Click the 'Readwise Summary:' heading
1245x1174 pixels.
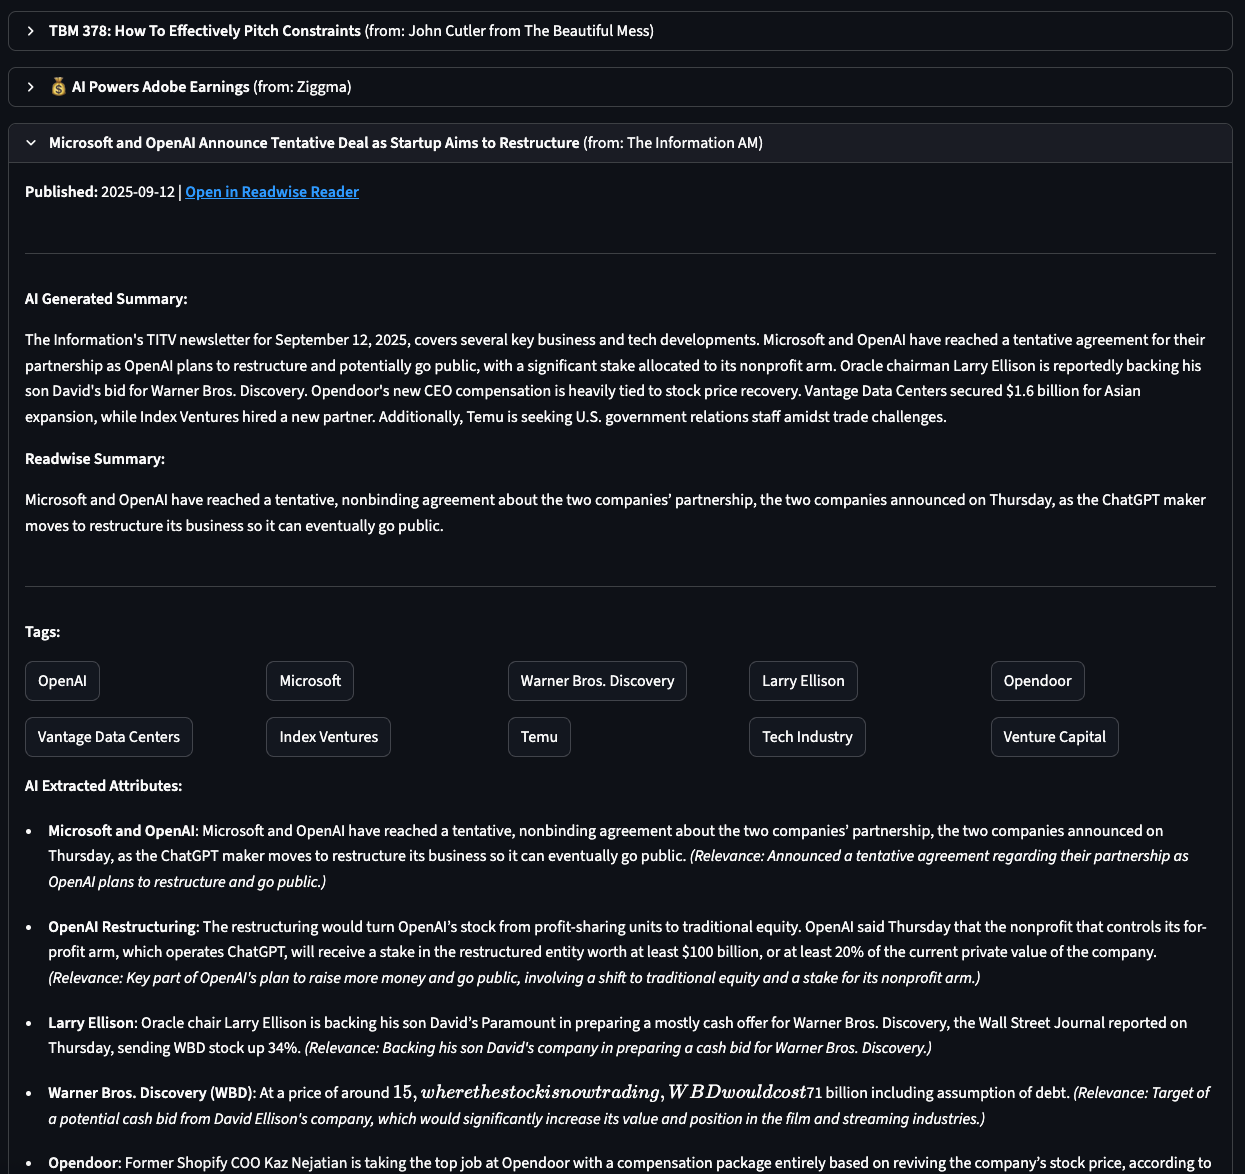95,459
